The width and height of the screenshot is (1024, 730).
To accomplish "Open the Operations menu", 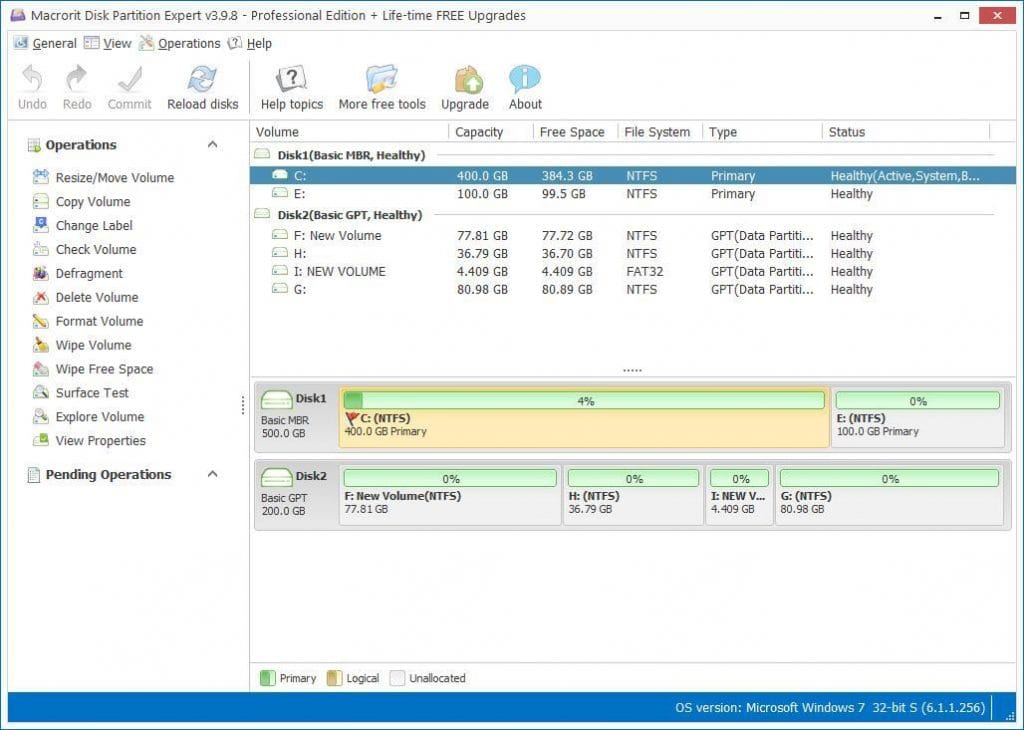I will click(x=188, y=43).
